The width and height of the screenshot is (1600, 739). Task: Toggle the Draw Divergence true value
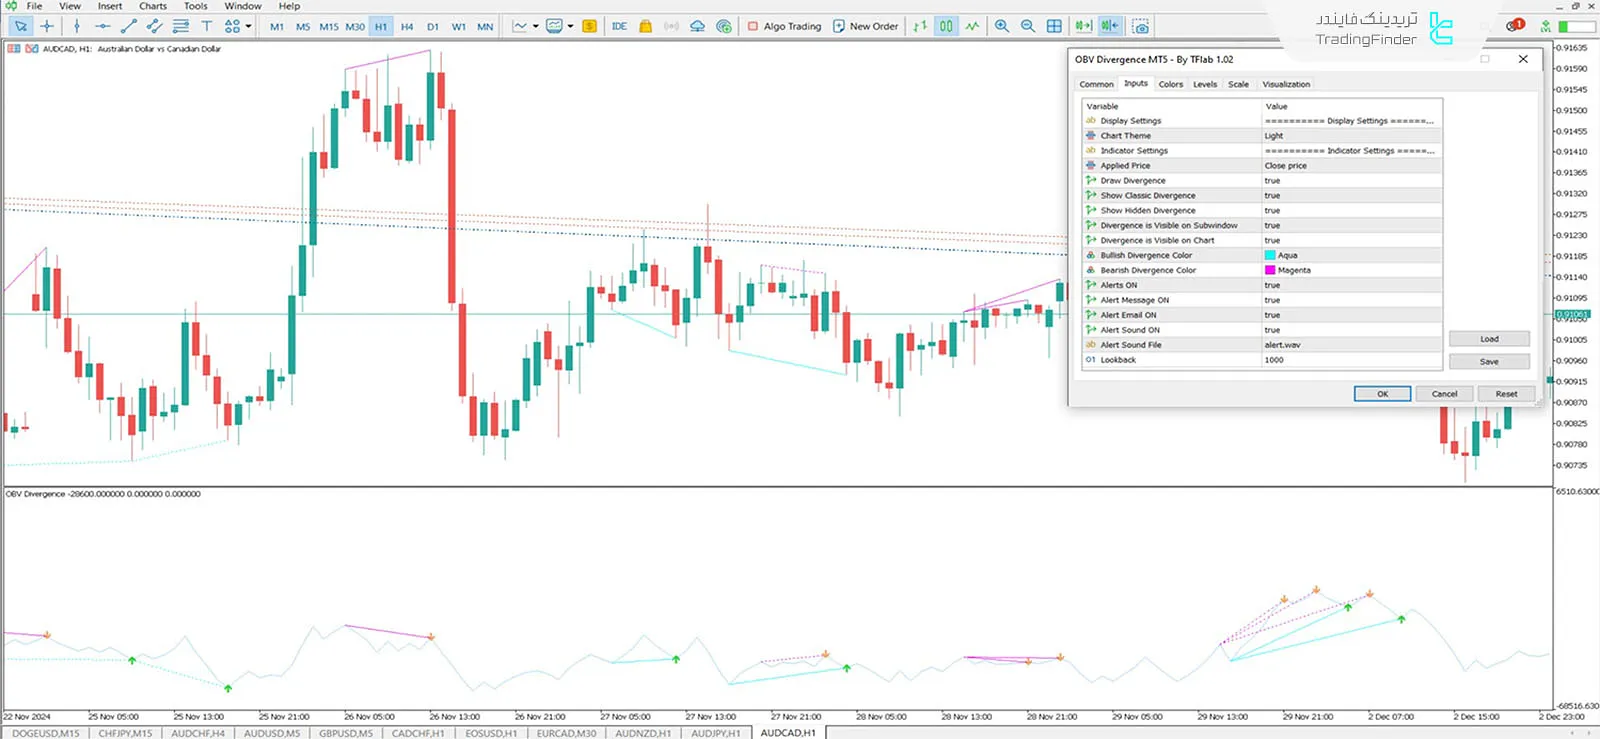tap(1350, 181)
